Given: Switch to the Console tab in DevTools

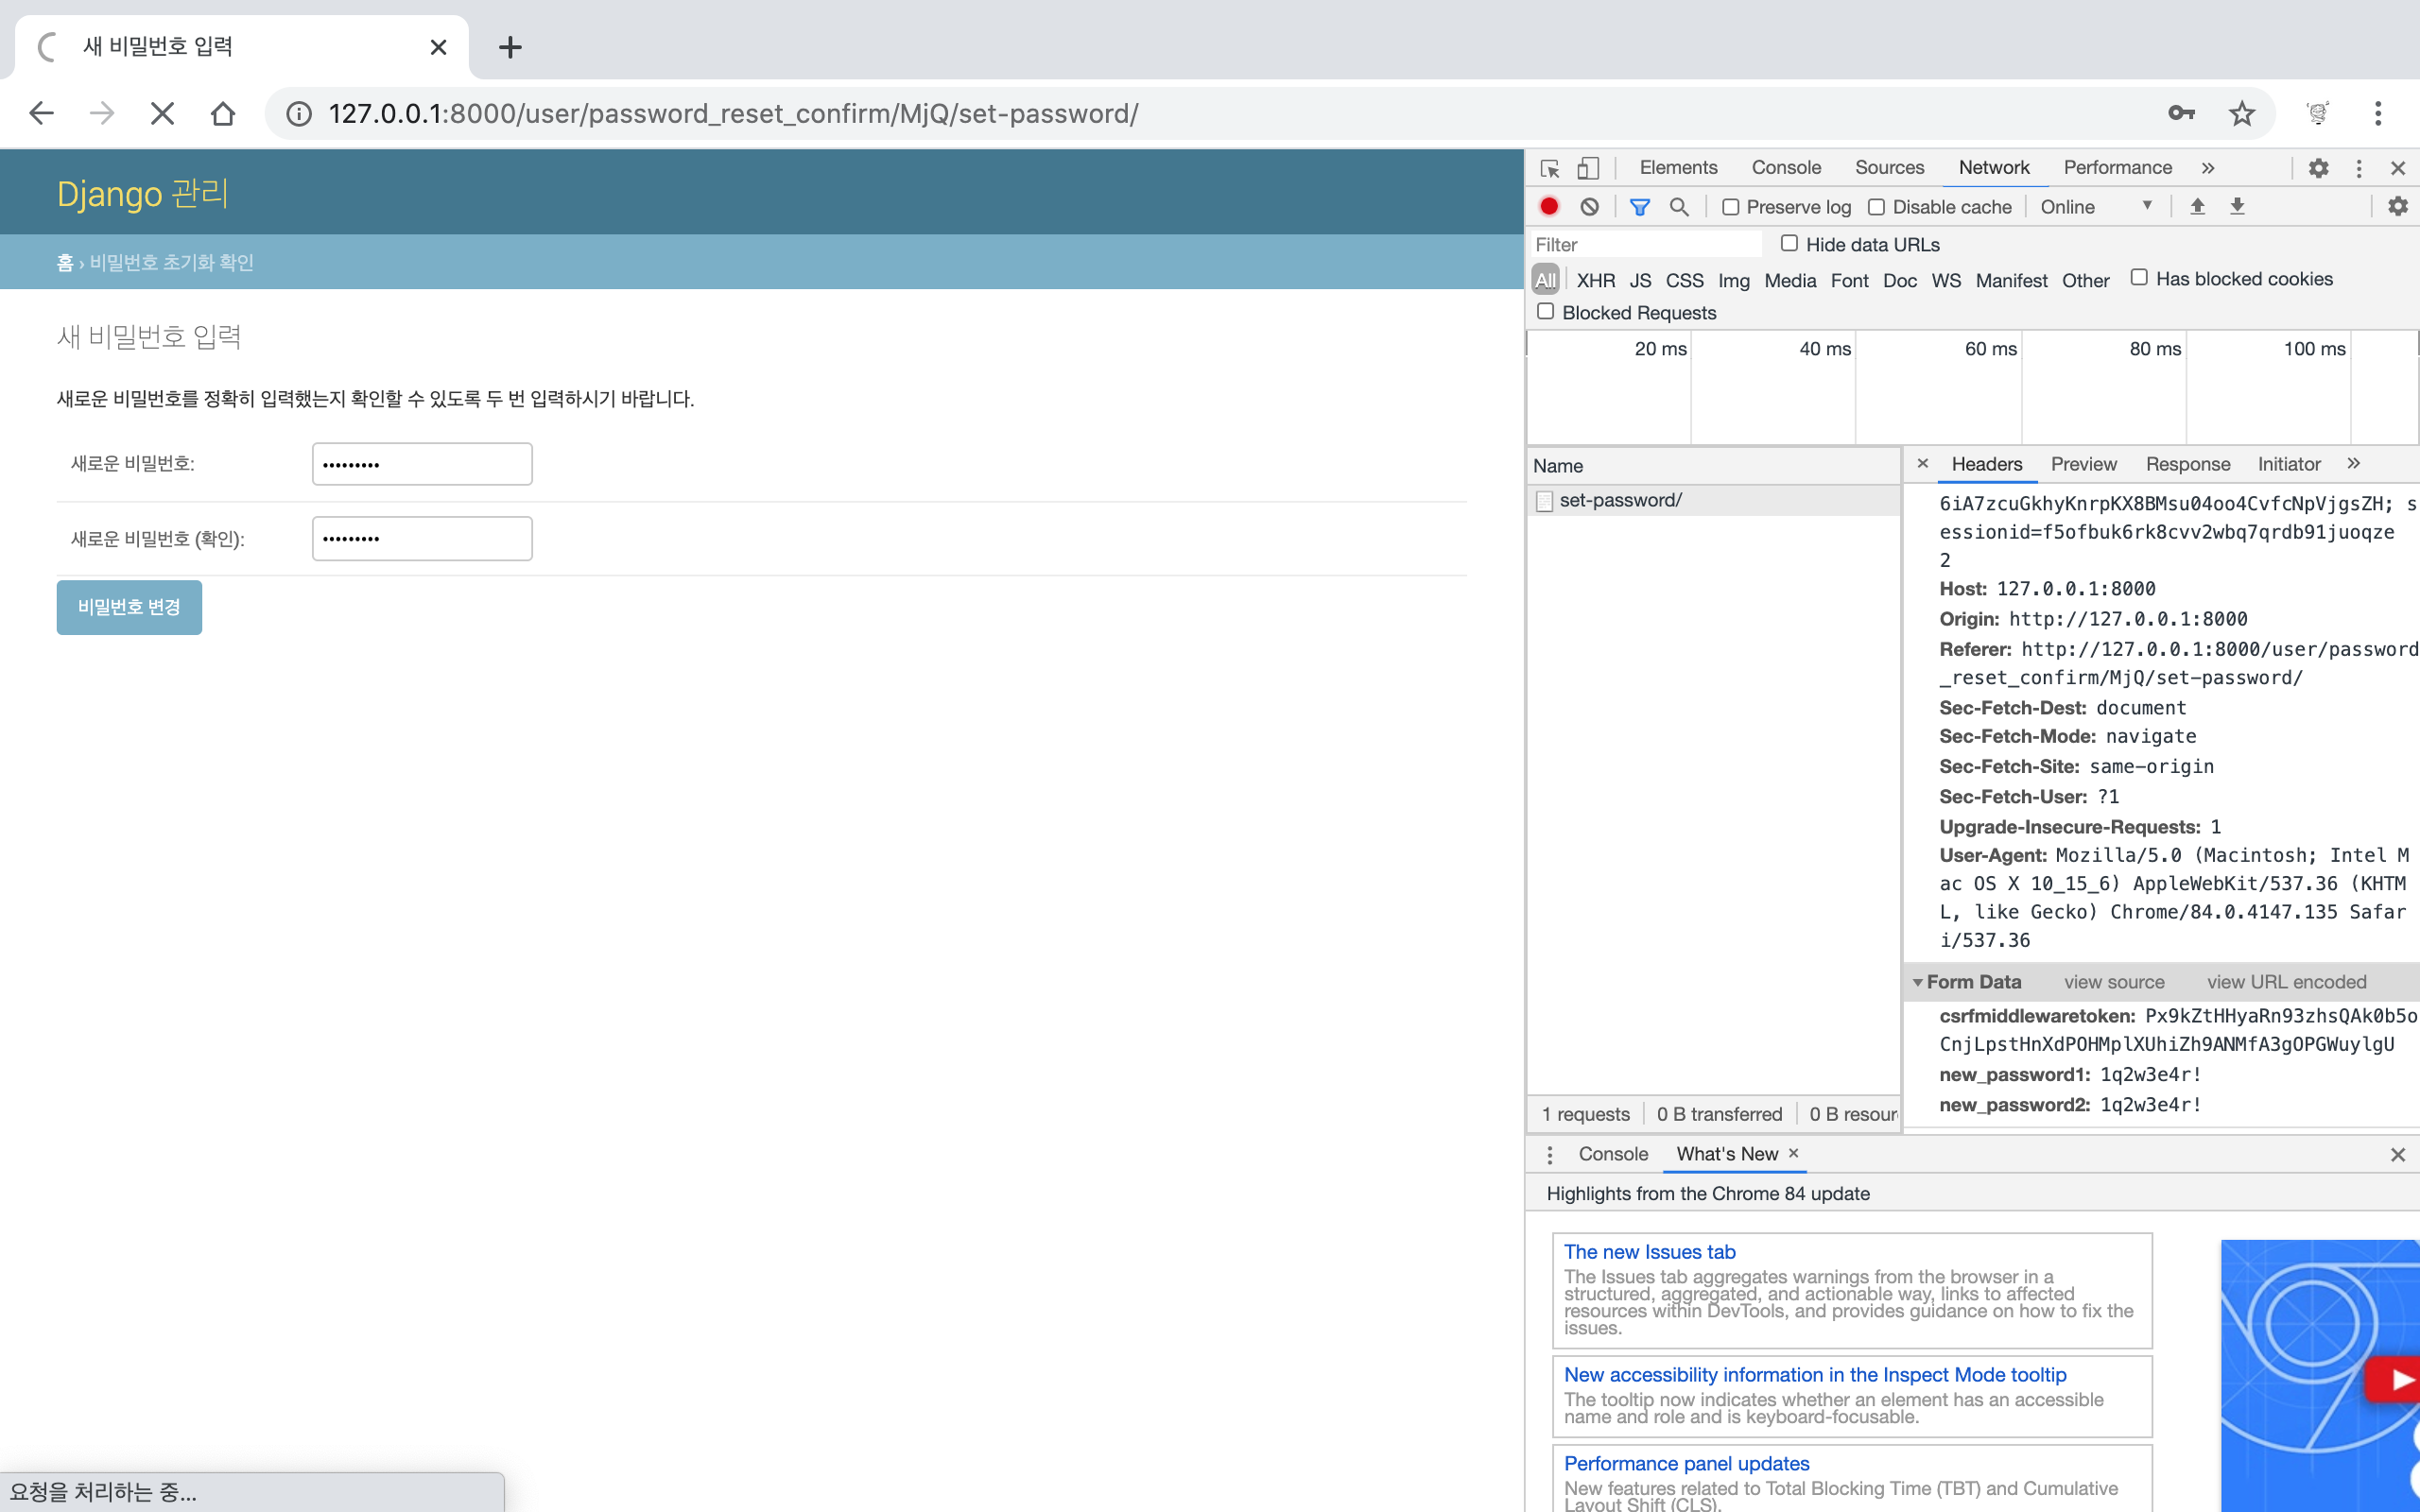Looking at the screenshot, I should point(1785,168).
